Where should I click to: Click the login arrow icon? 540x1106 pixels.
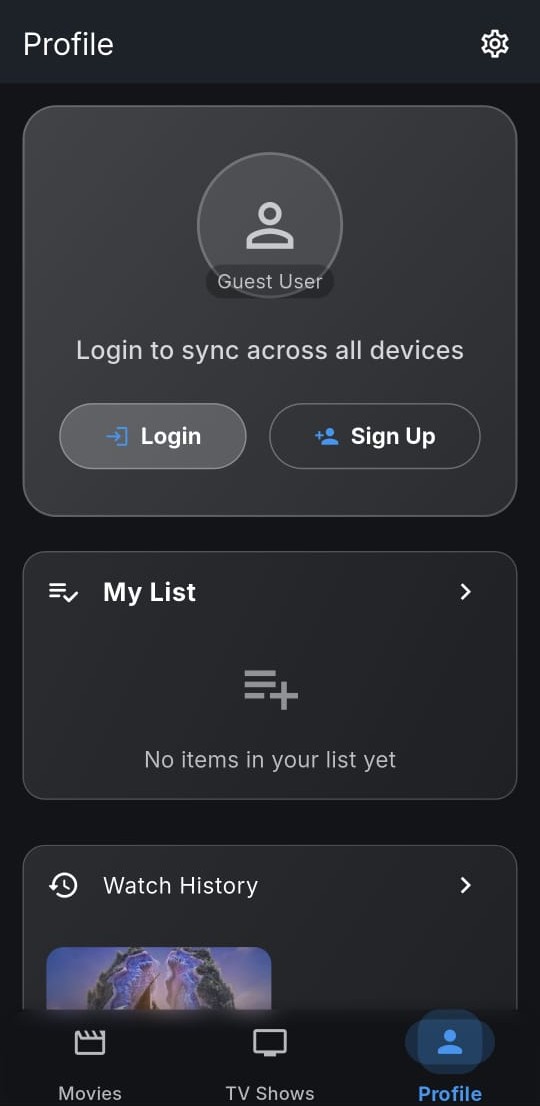[x=117, y=437]
